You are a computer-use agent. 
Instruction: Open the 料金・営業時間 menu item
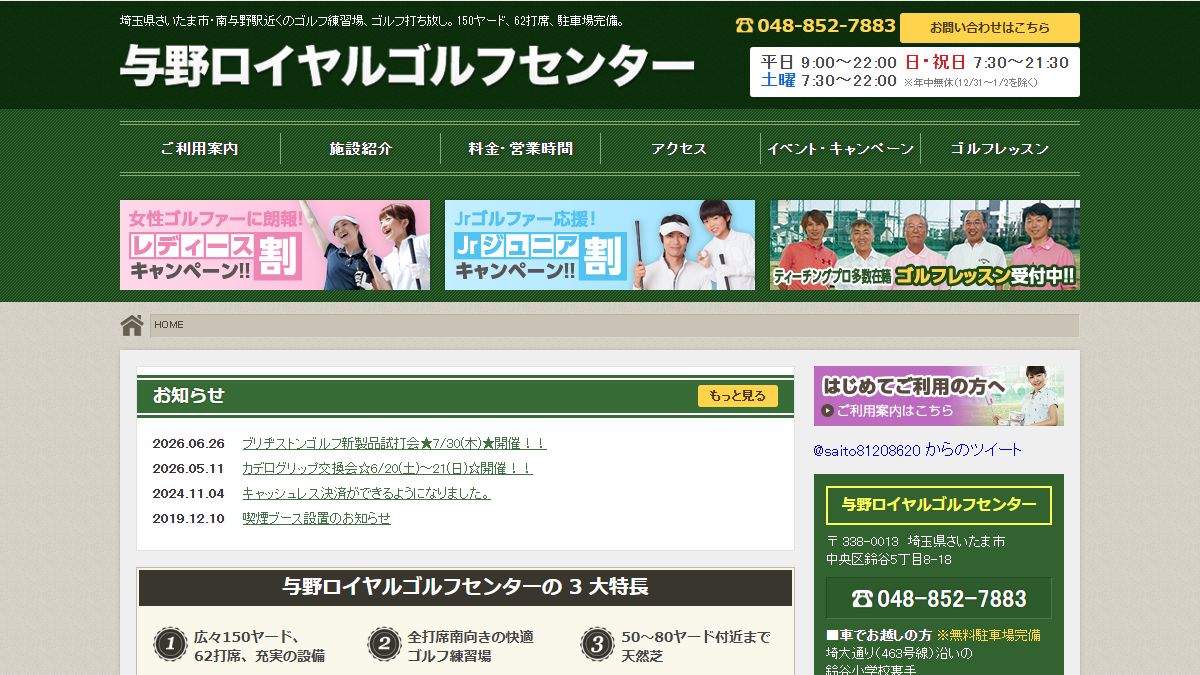point(520,149)
